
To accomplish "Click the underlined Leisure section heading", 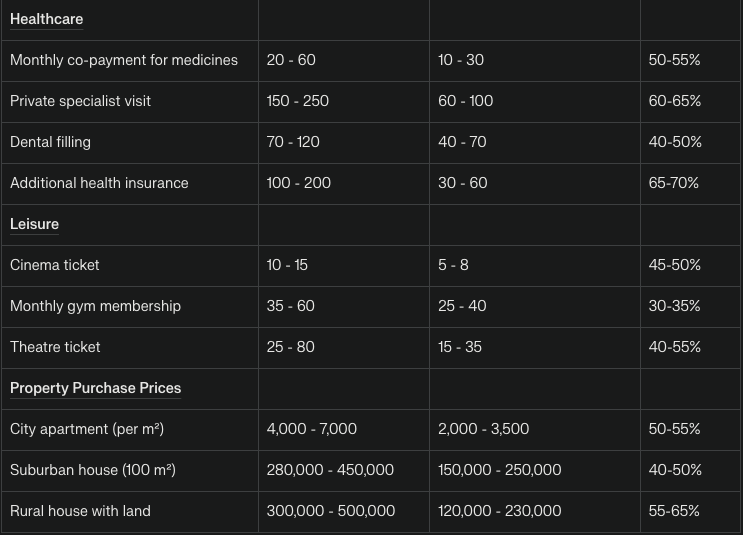I will (35, 224).
